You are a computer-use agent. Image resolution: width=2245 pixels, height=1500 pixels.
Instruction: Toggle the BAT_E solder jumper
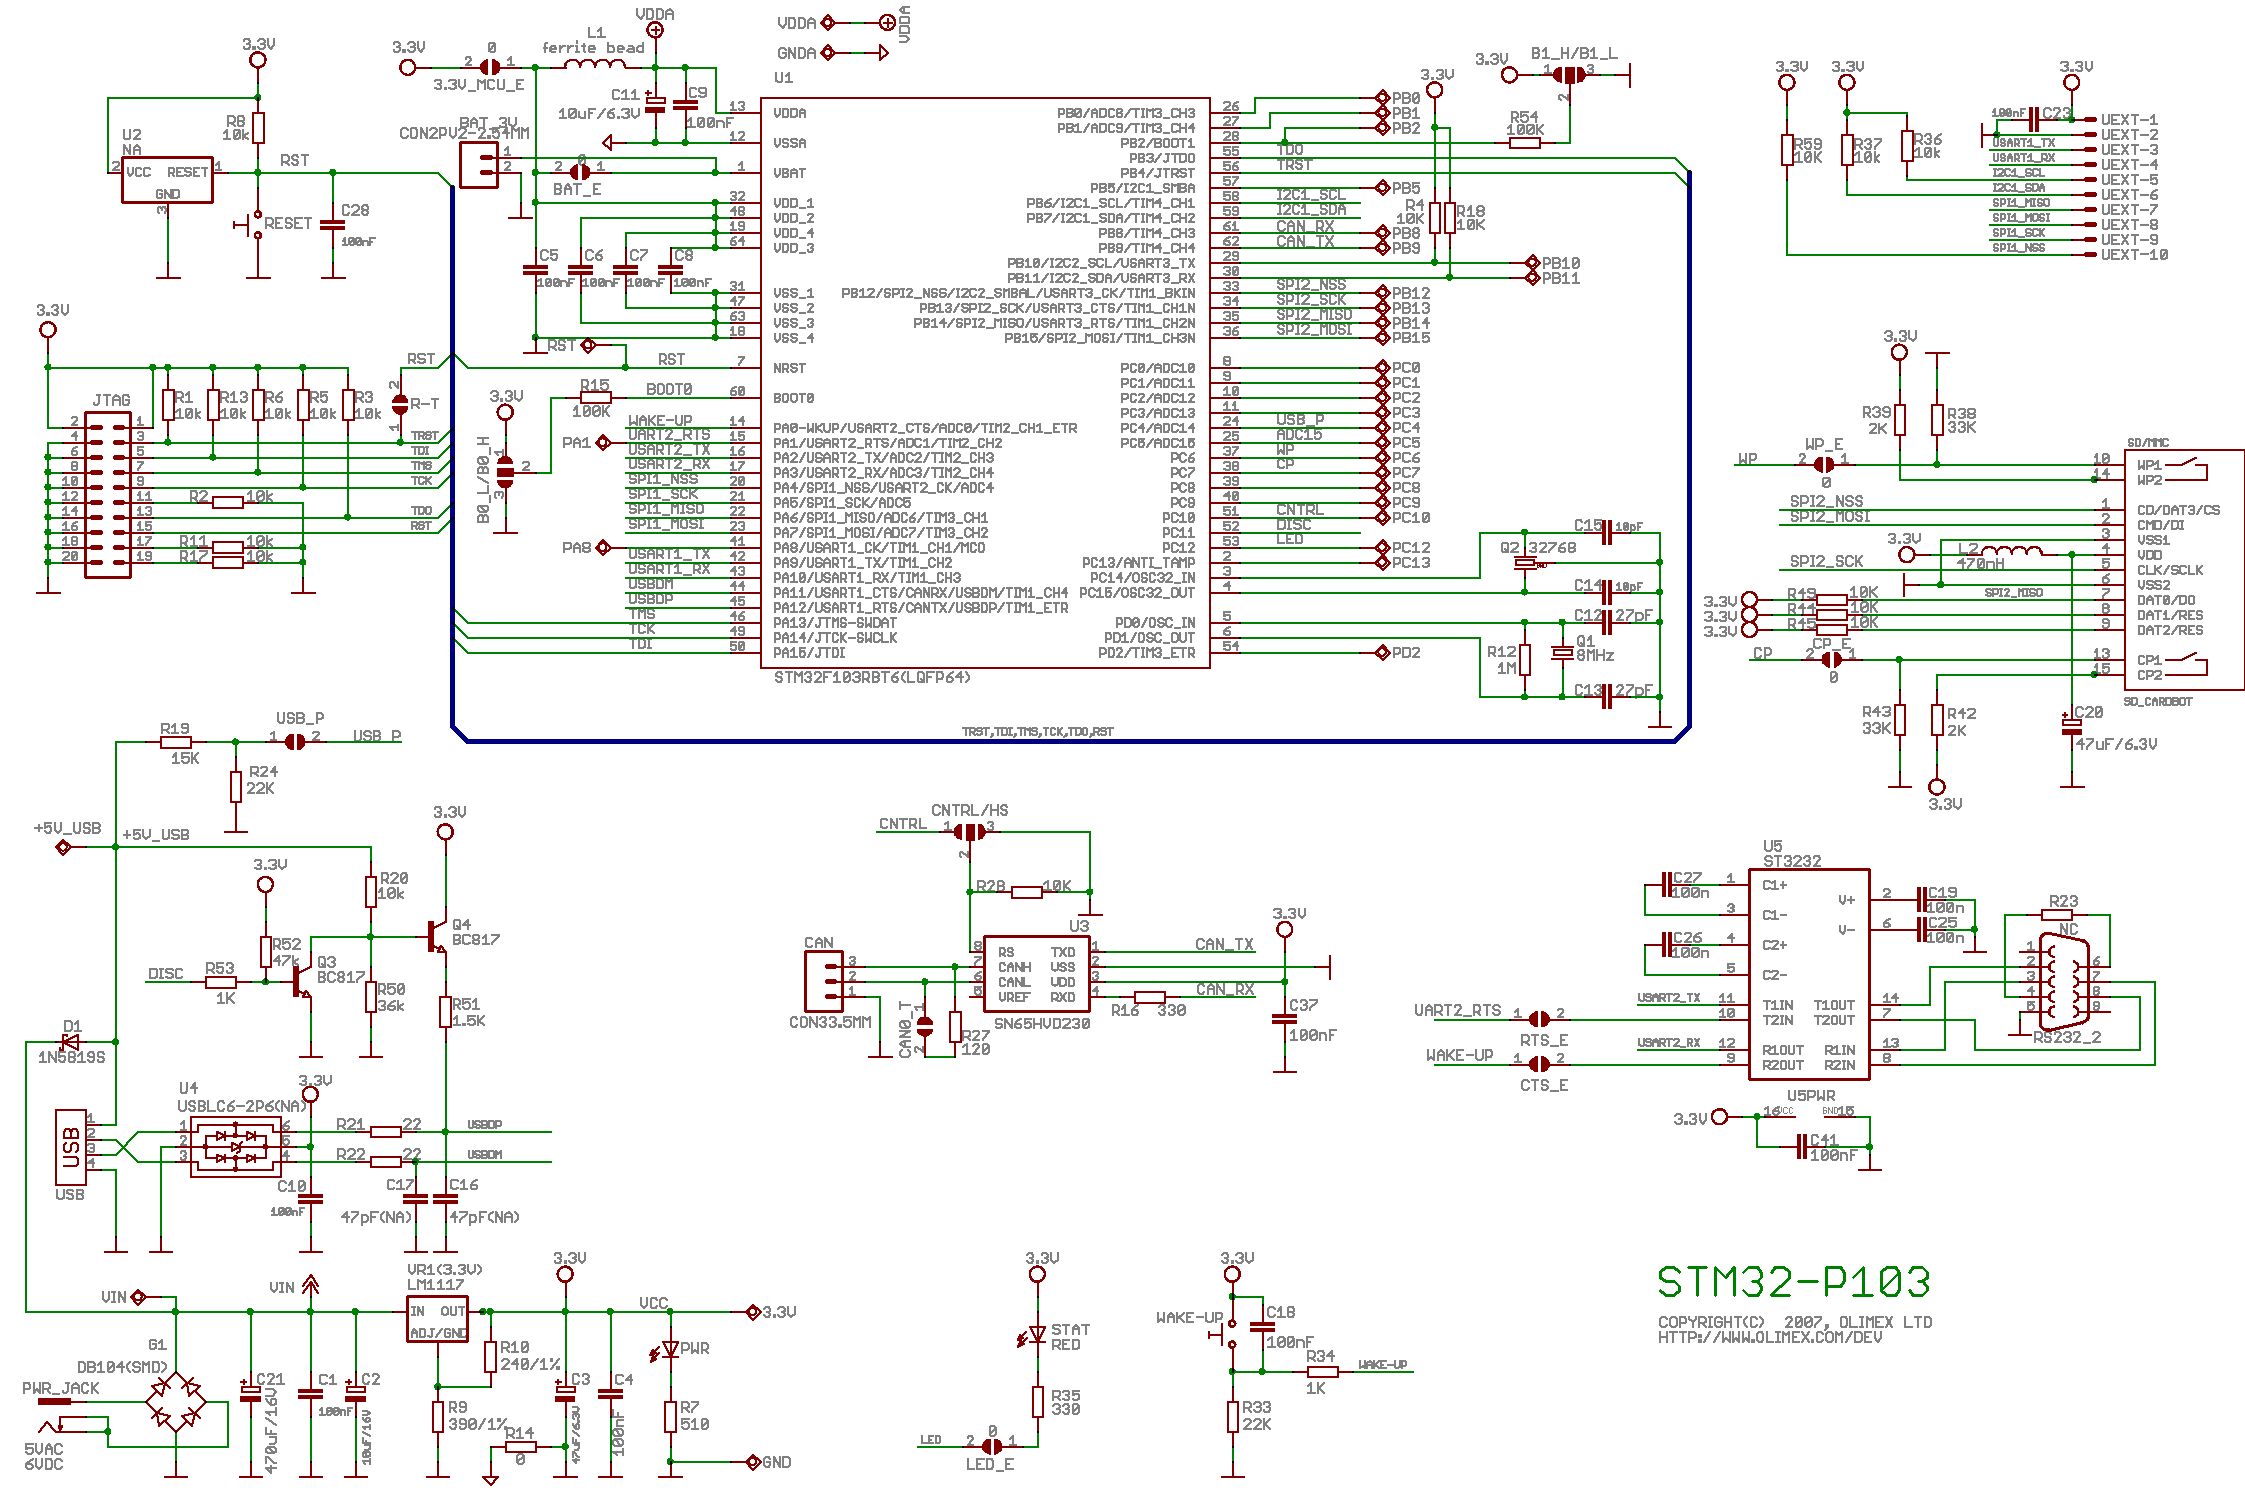tap(580, 171)
